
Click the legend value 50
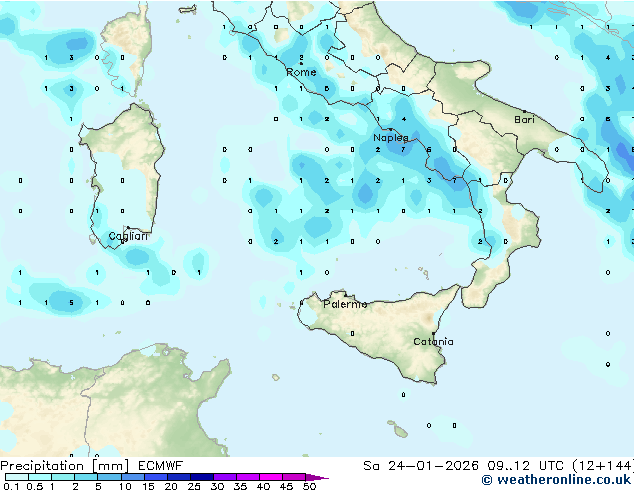point(309,486)
